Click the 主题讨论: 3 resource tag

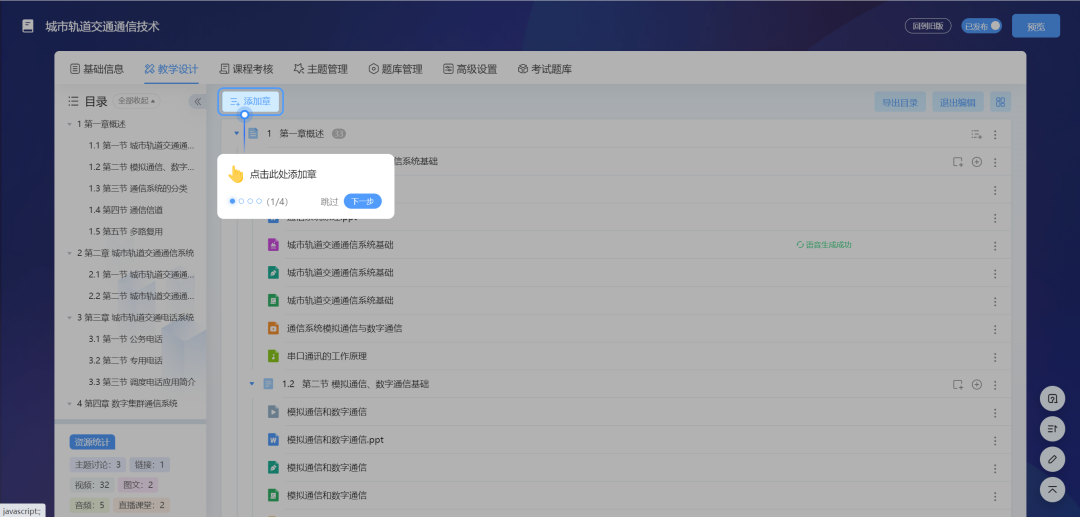(x=98, y=465)
